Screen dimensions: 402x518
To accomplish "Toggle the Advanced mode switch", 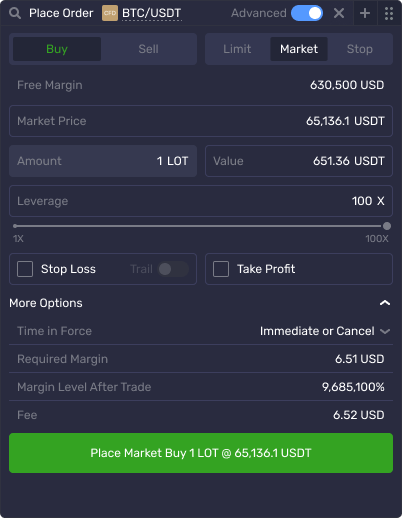I will pyautogui.click(x=307, y=13).
